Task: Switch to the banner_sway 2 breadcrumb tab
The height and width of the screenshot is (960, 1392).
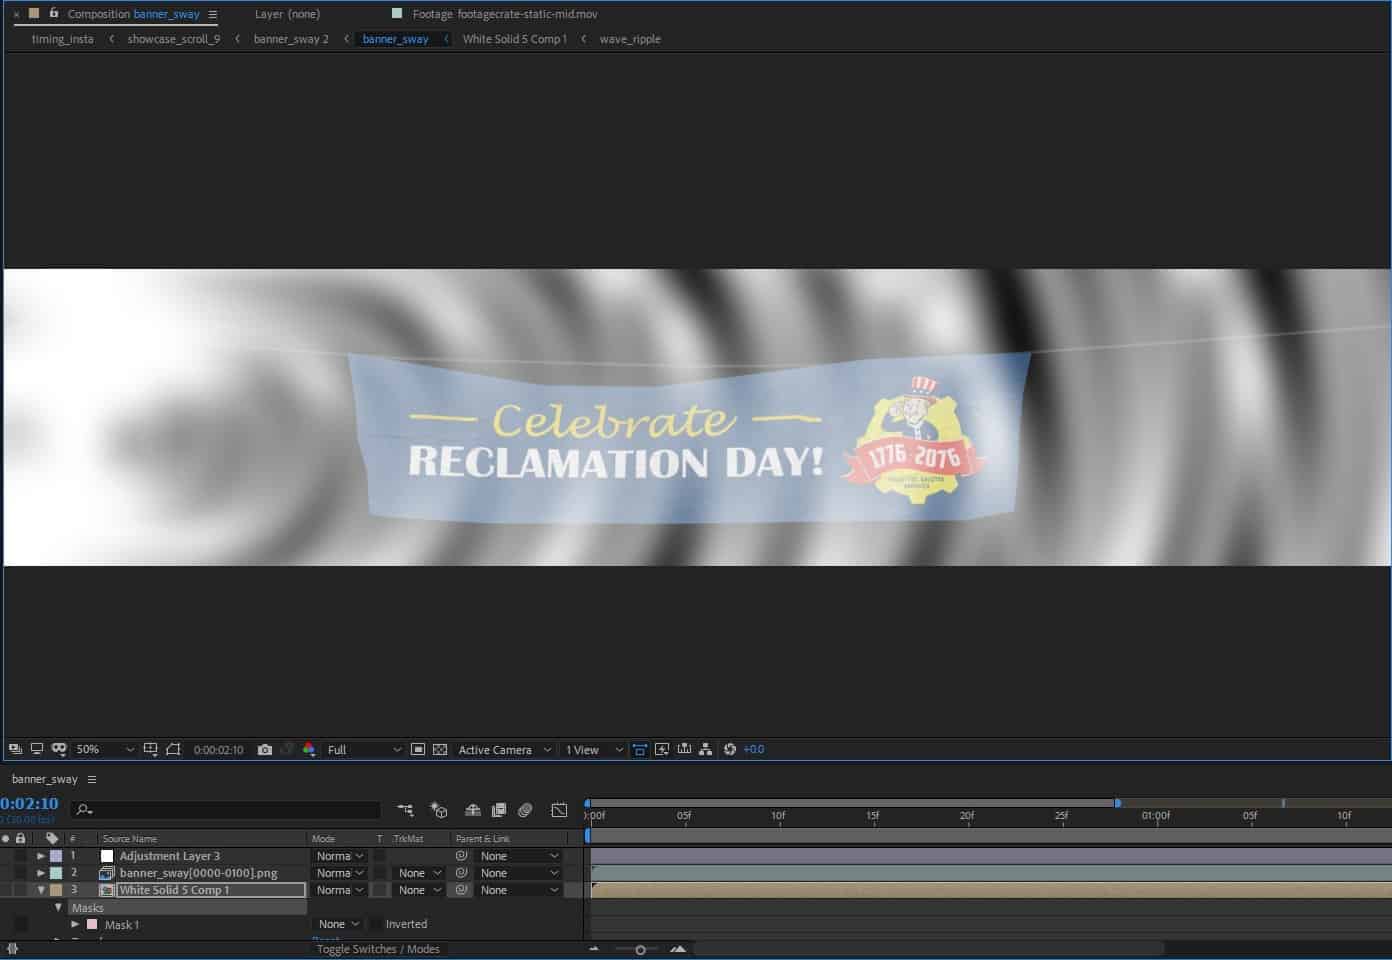Action: click(291, 39)
